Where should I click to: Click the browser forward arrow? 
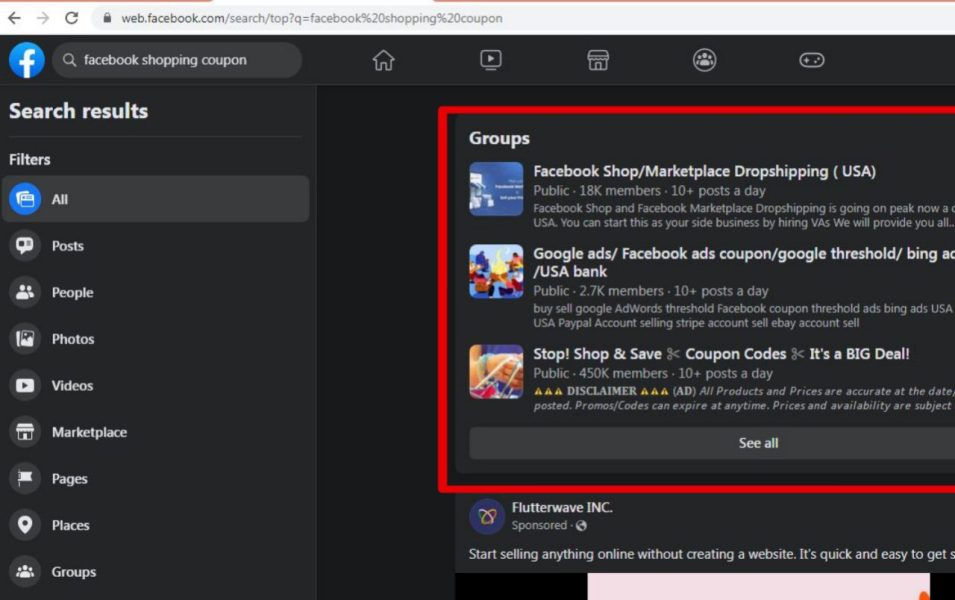pos(43,18)
